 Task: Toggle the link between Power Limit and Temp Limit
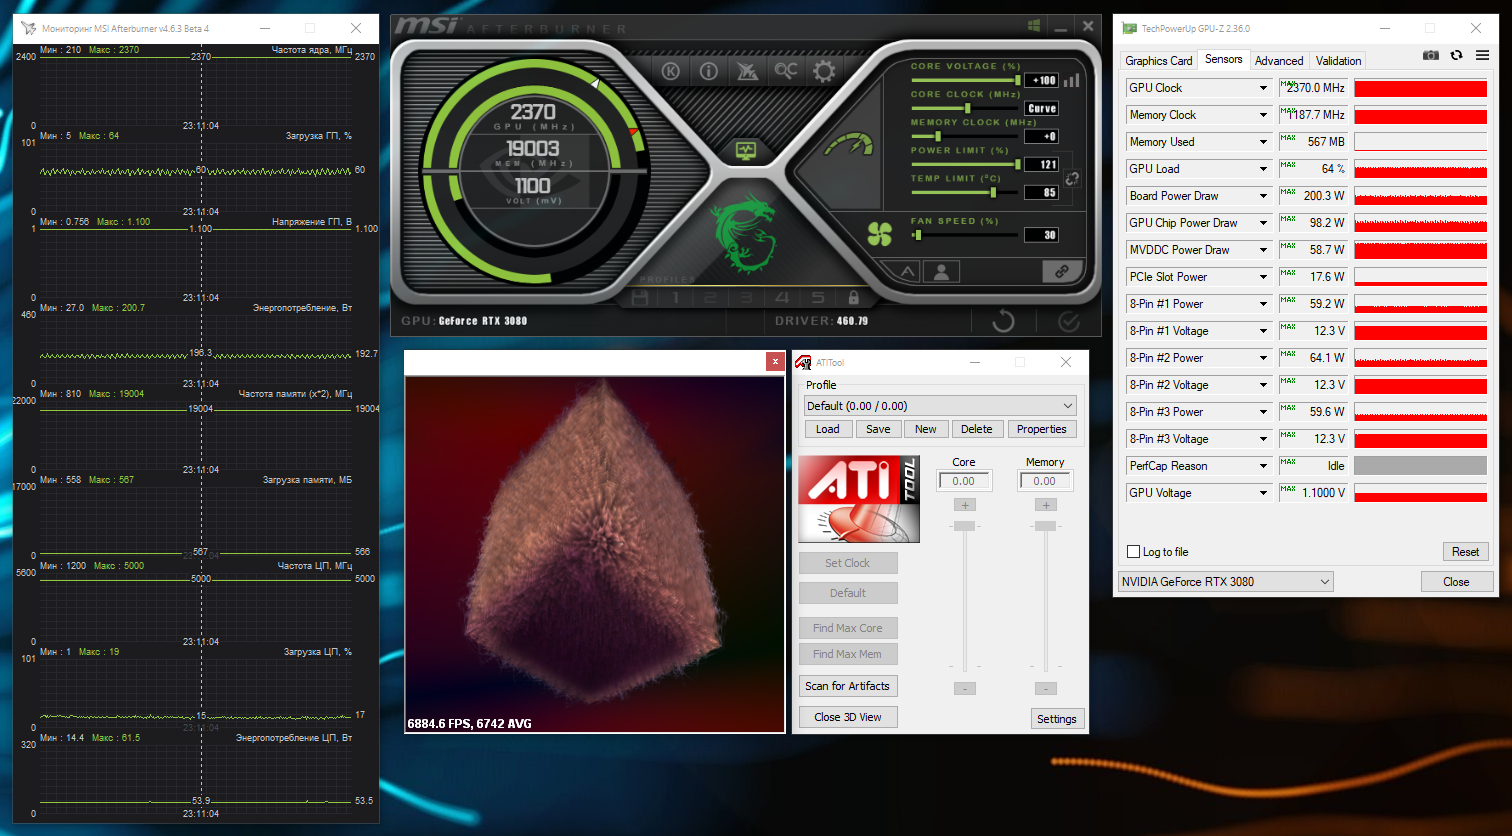tap(1072, 179)
